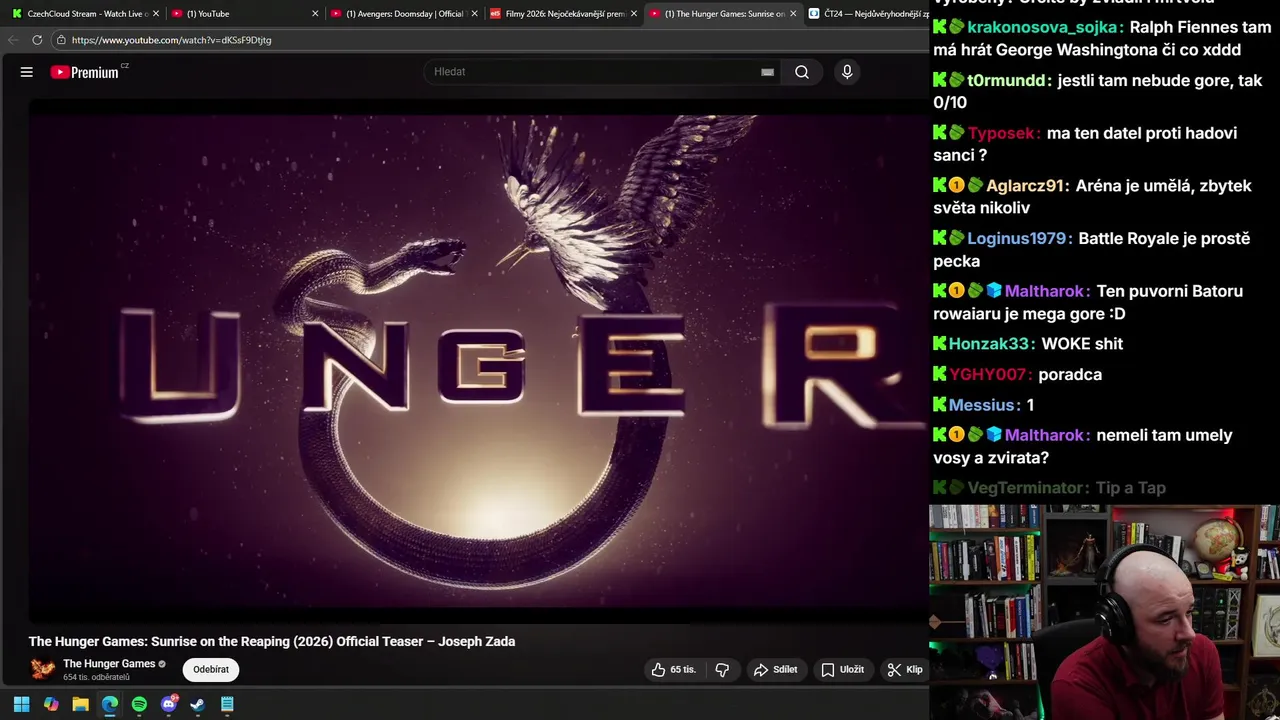Click the Hunger Games teaser video player
Screen dimensions: 1280x720
[478, 360]
